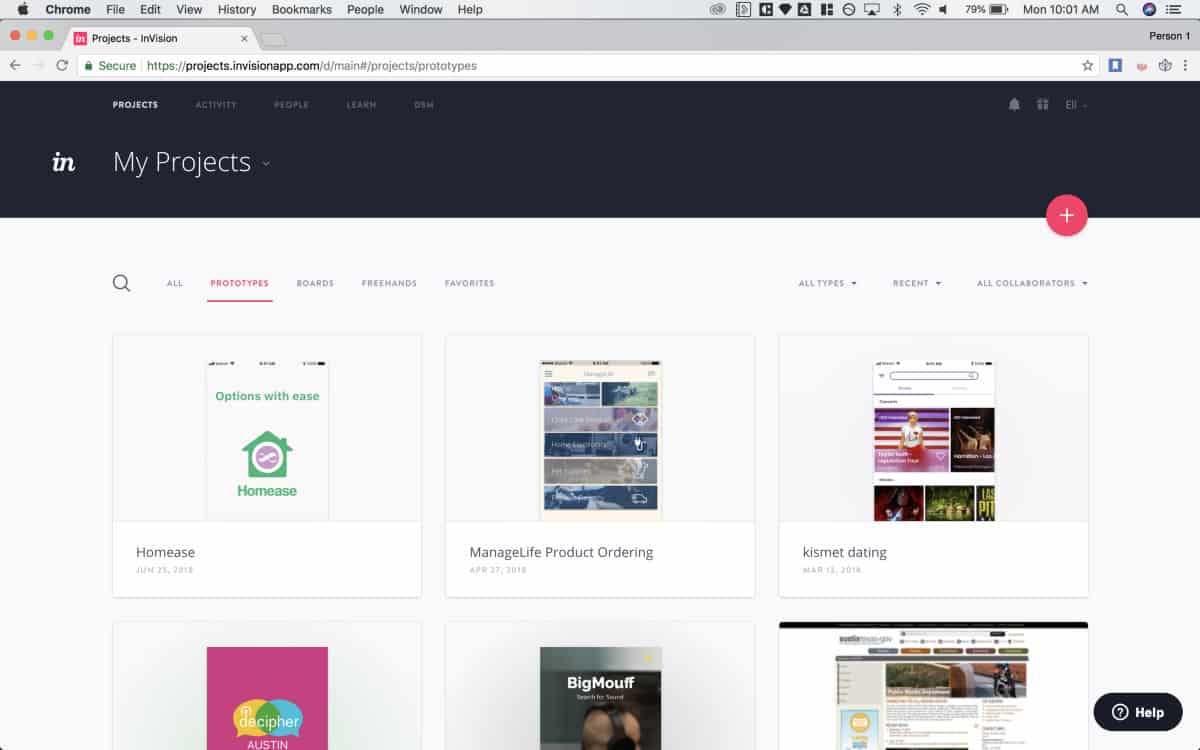The height and width of the screenshot is (750, 1200).
Task: Switch to the Freehands filter tab
Action: click(x=389, y=283)
